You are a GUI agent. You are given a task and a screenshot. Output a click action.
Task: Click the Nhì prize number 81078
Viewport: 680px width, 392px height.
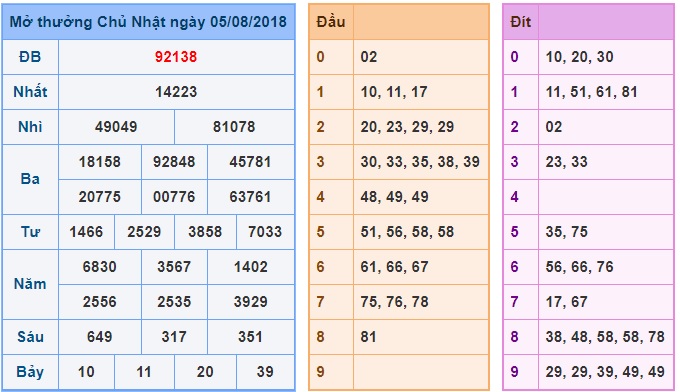(x=234, y=127)
